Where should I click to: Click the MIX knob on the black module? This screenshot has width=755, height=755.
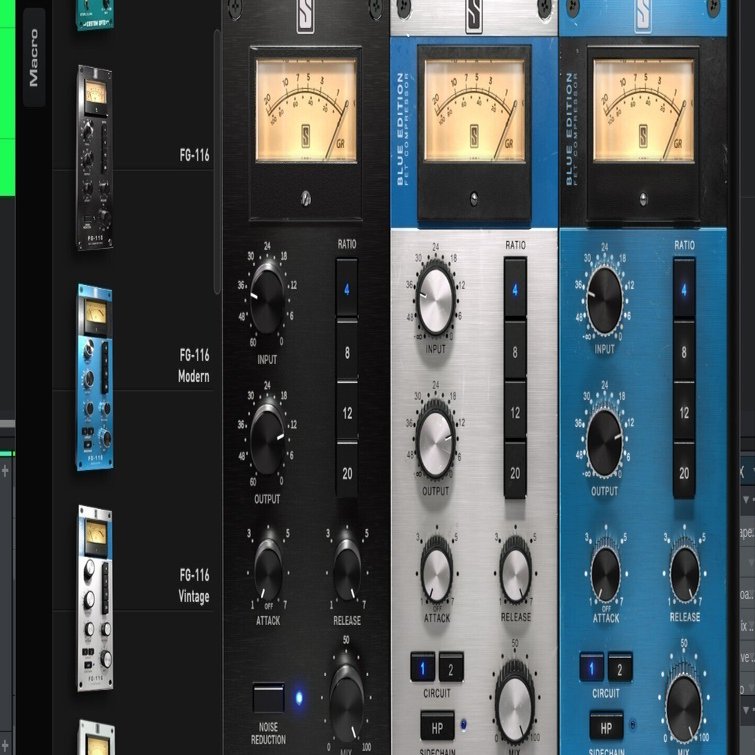coord(346,703)
